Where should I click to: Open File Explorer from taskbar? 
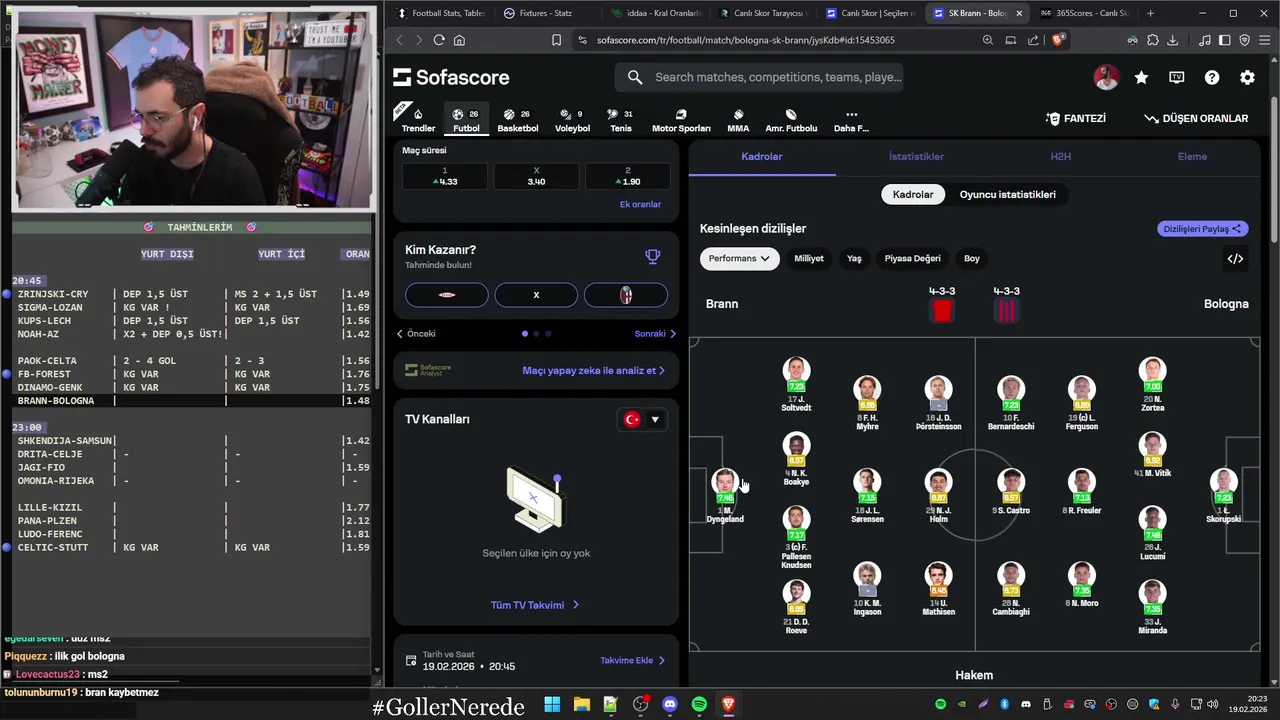tap(581, 704)
